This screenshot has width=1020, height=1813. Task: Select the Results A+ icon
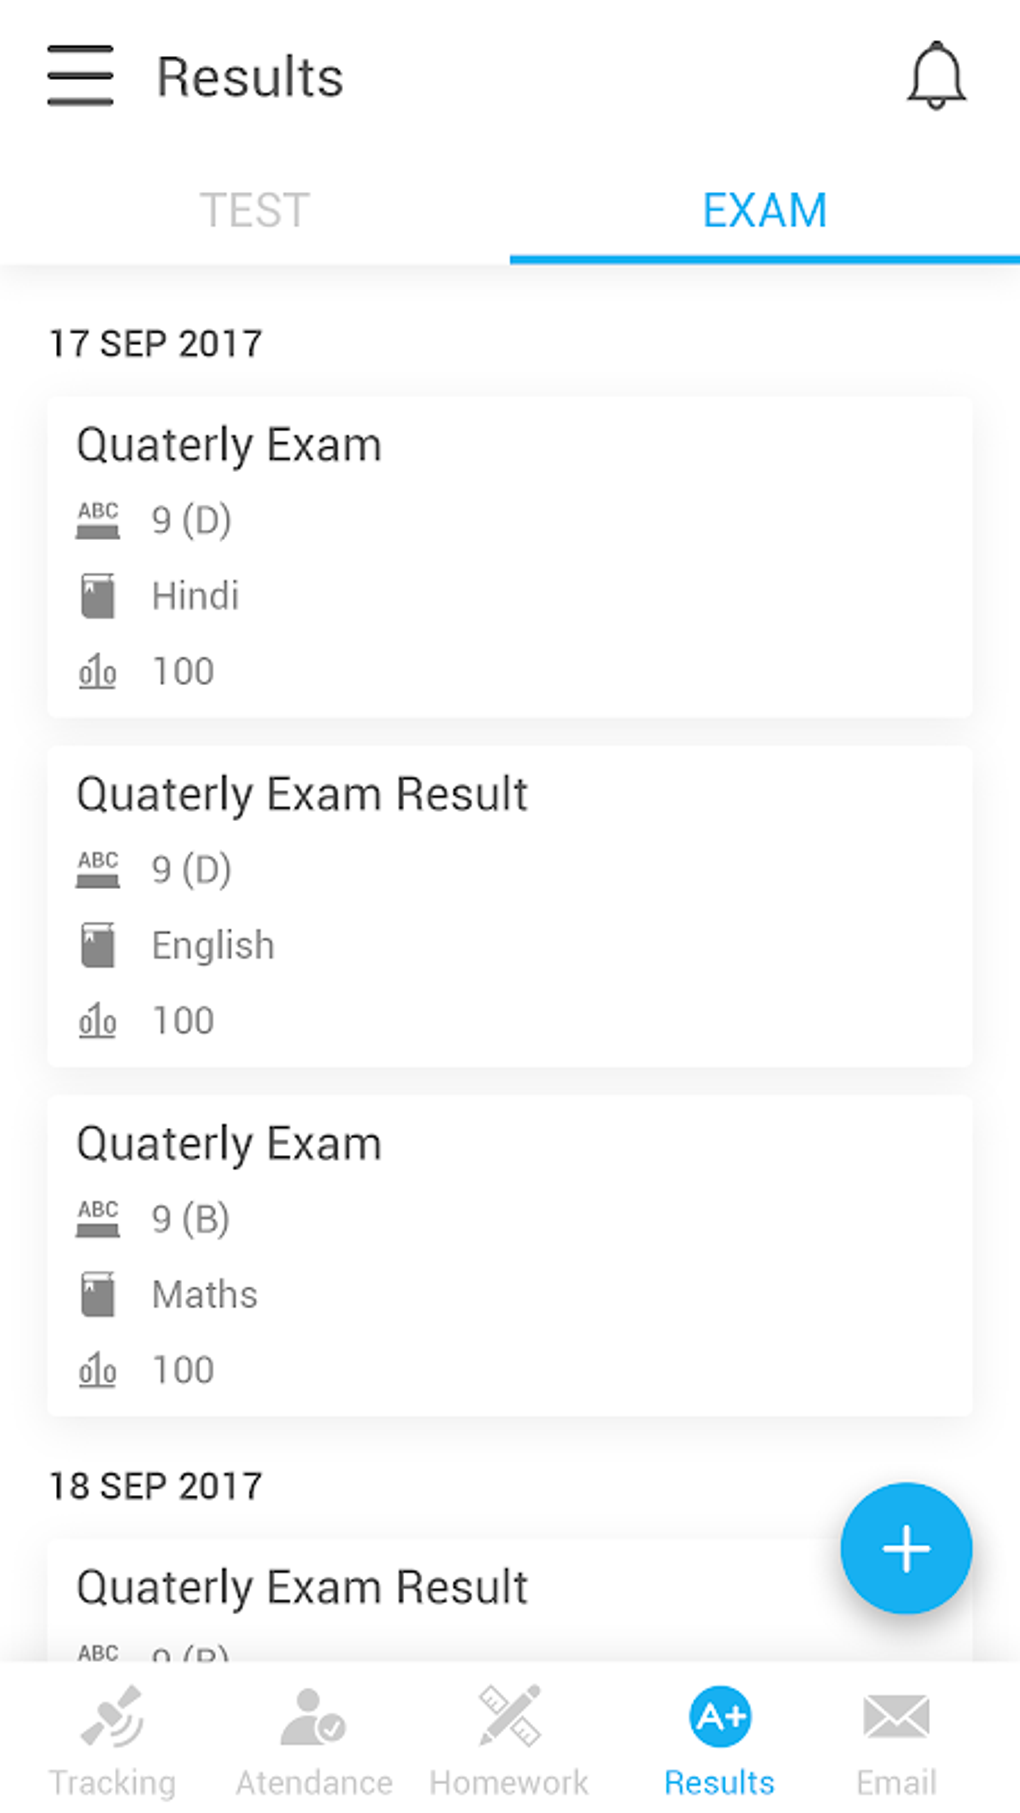(720, 1716)
